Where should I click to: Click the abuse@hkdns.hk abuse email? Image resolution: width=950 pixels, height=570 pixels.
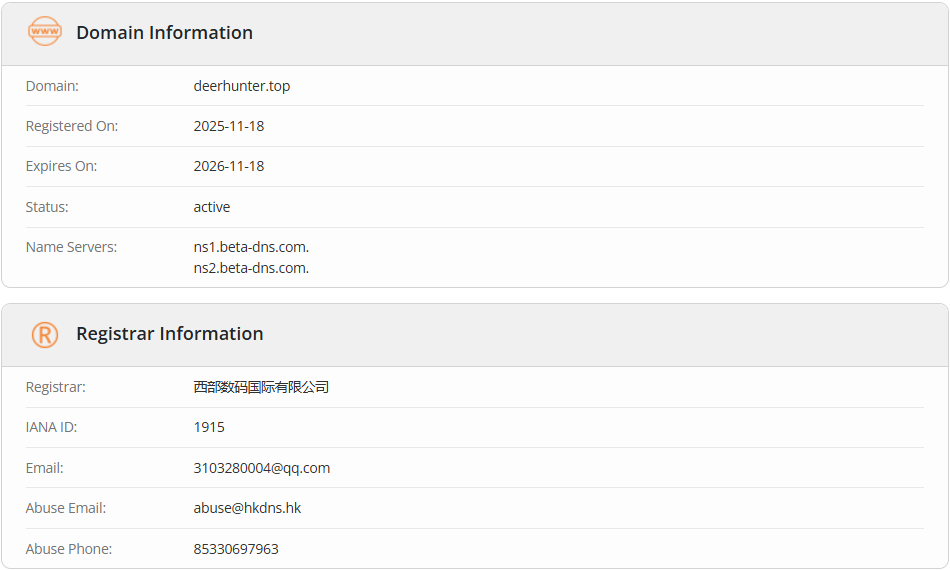(x=247, y=508)
